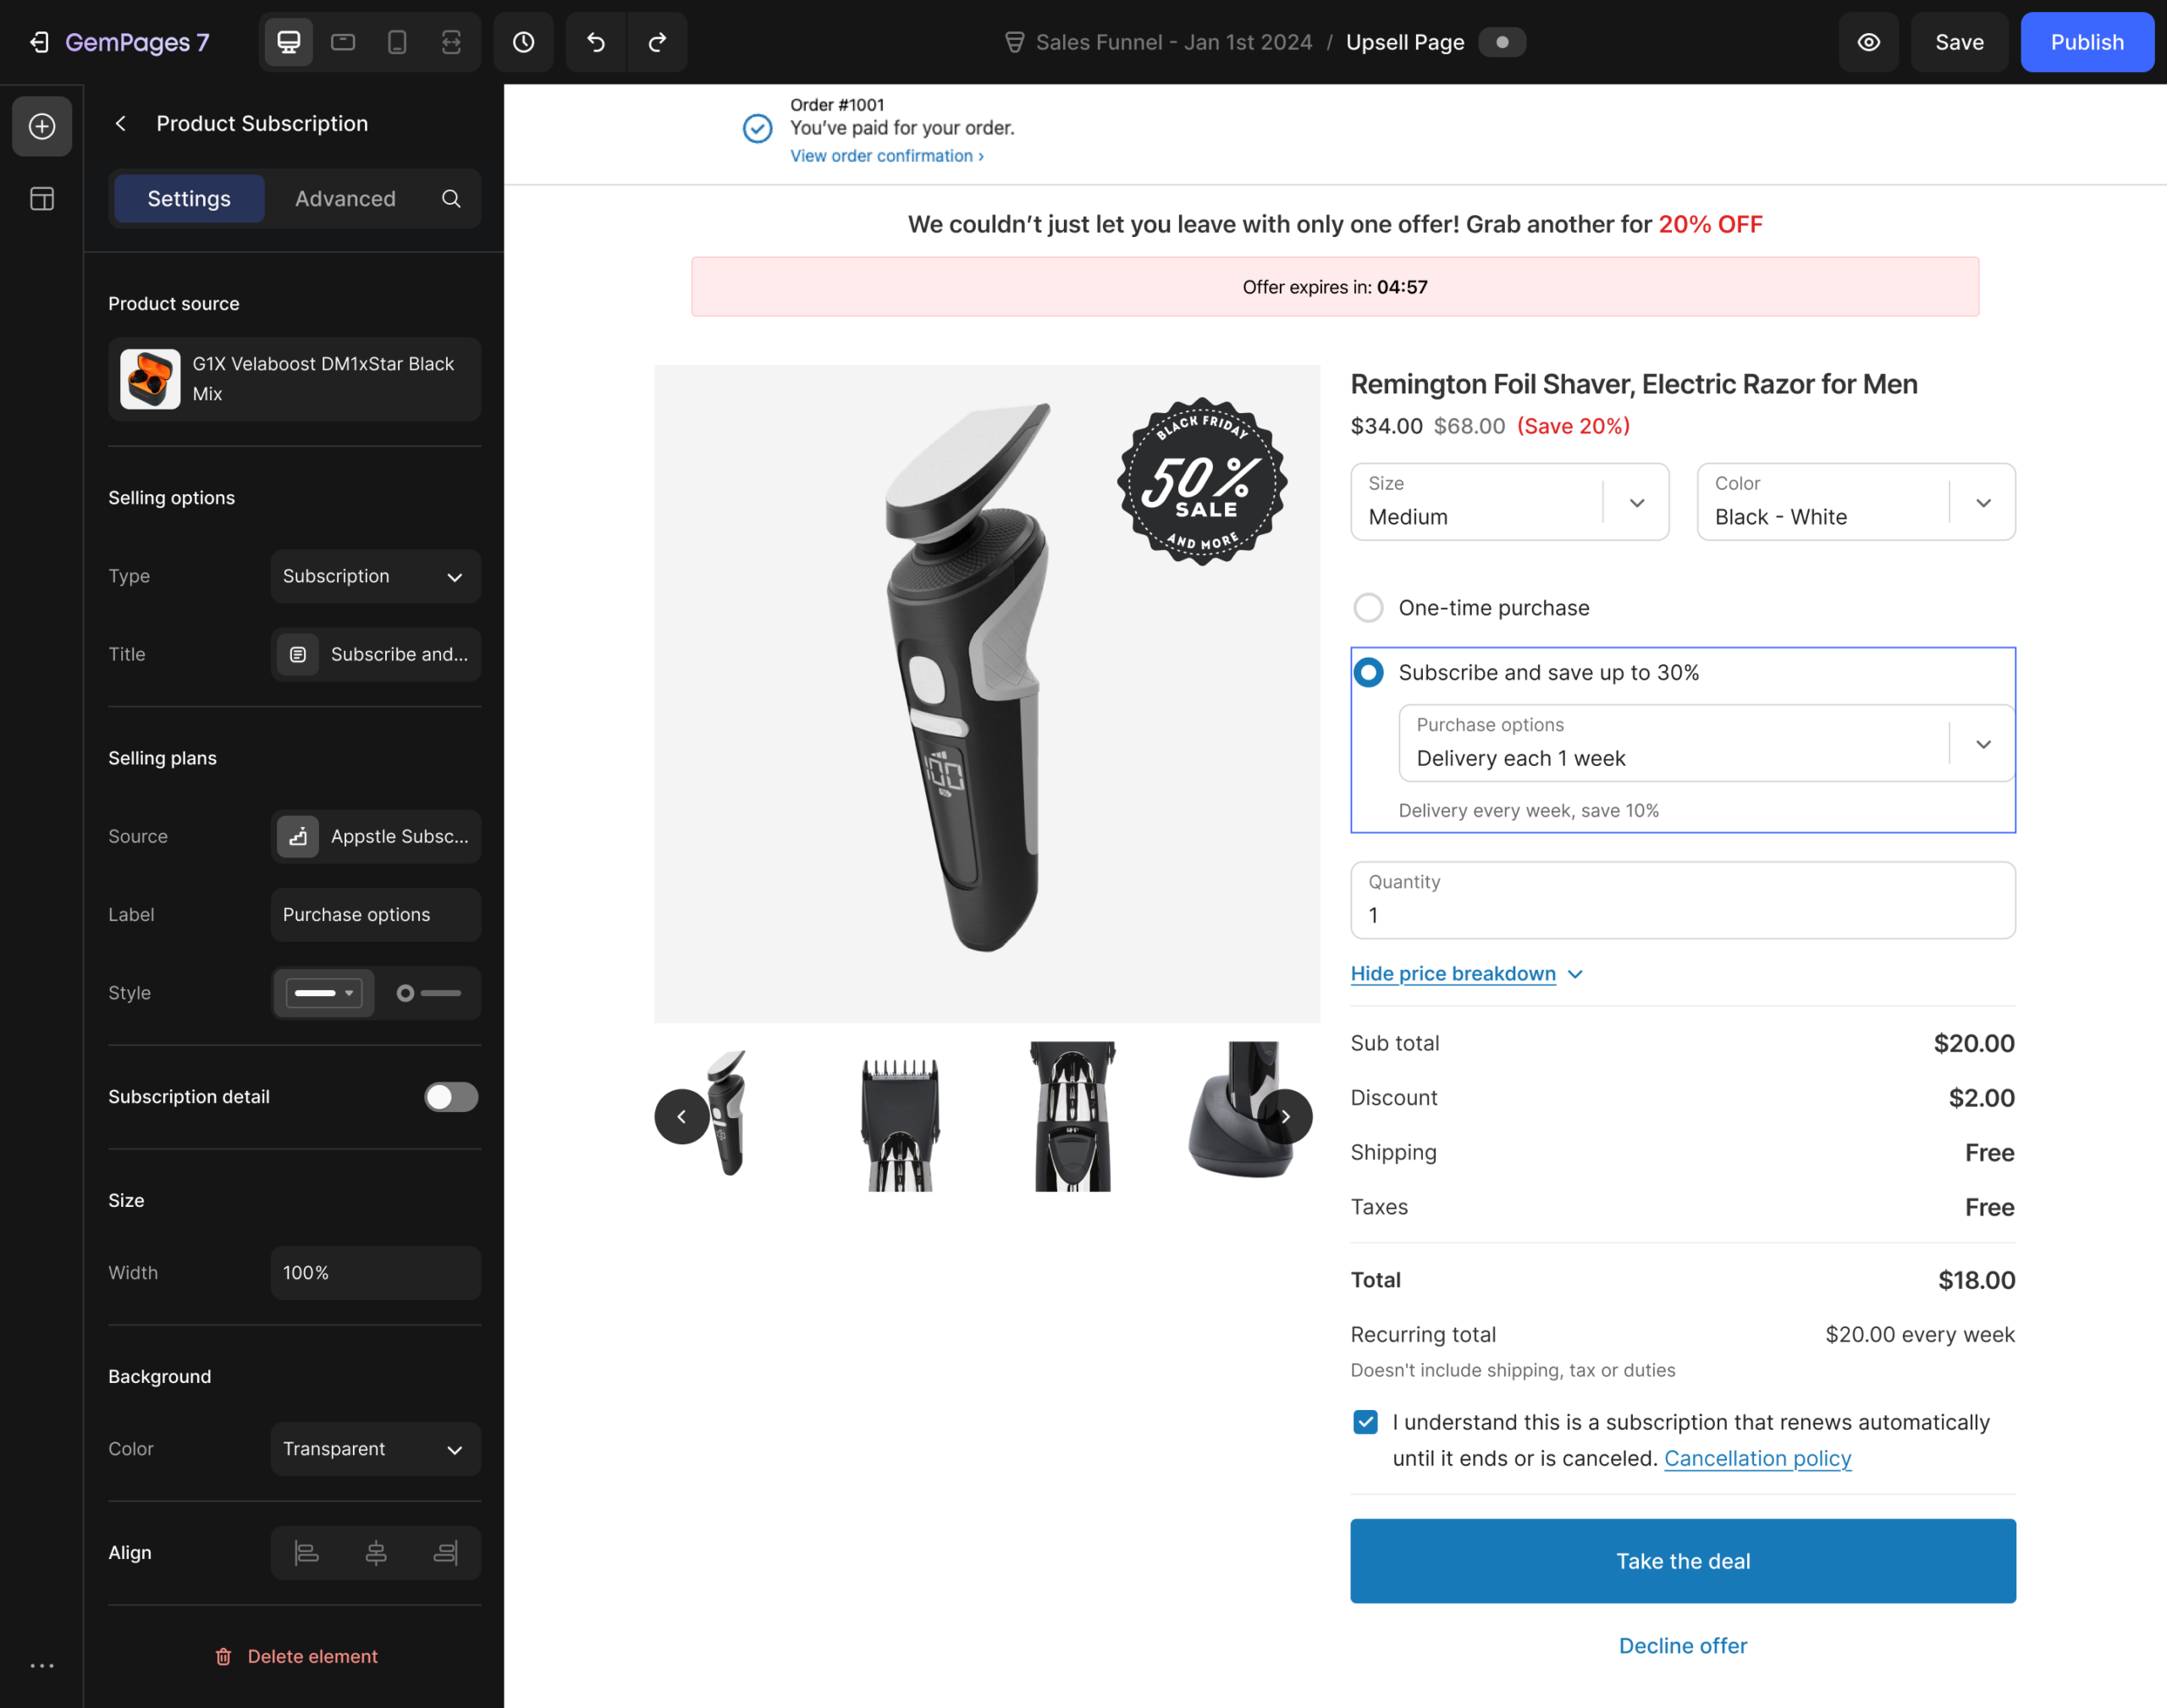The width and height of the screenshot is (2167, 1708).
Task: Search settings with magnifier icon
Action: click(x=451, y=199)
